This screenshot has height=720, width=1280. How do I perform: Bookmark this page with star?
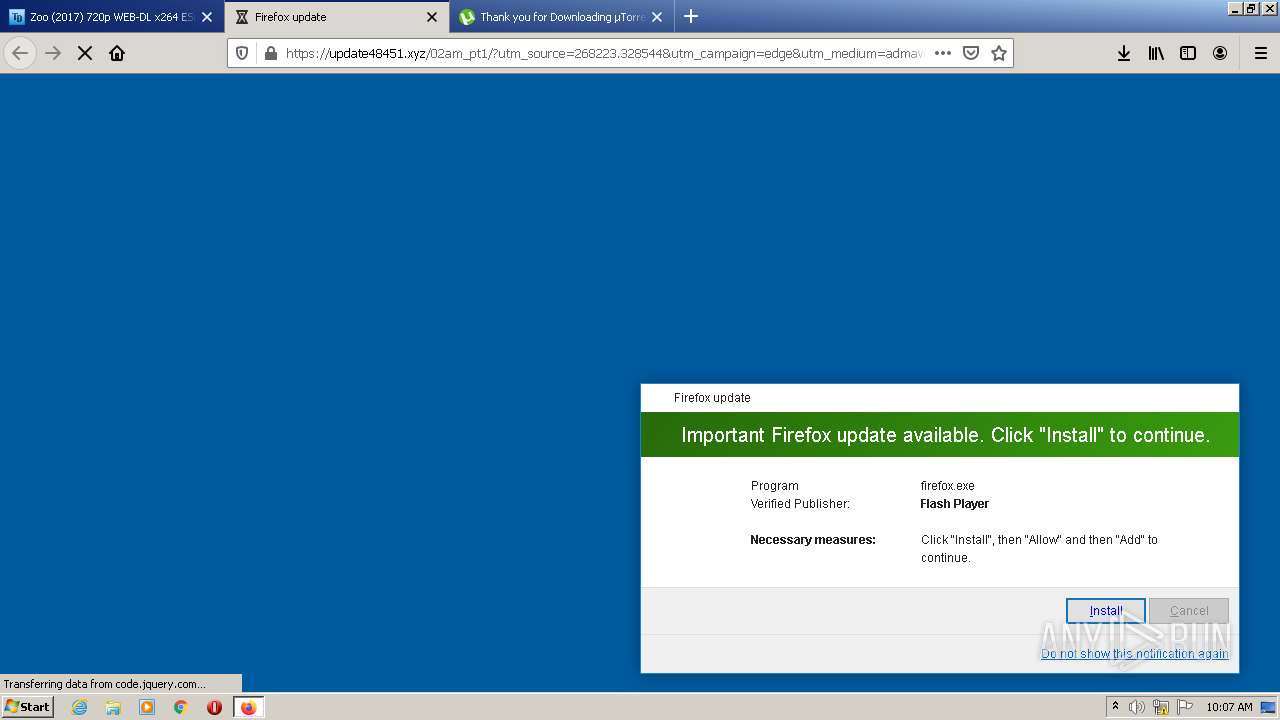click(998, 53)
